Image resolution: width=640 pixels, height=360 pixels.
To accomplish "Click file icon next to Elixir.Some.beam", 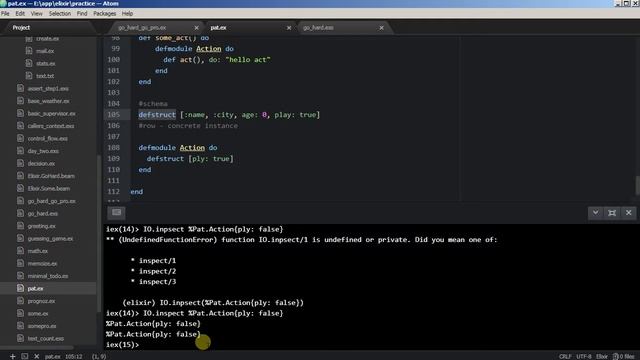I will (20, 189).
